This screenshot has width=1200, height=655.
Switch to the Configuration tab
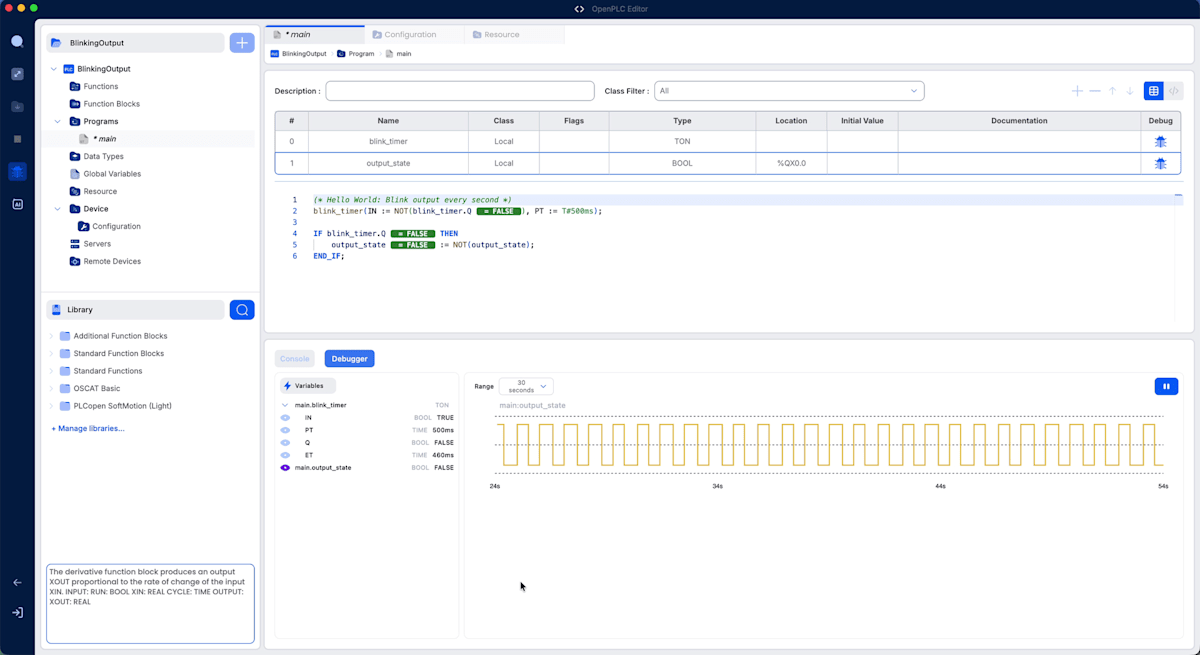click(x=414, y=35)
